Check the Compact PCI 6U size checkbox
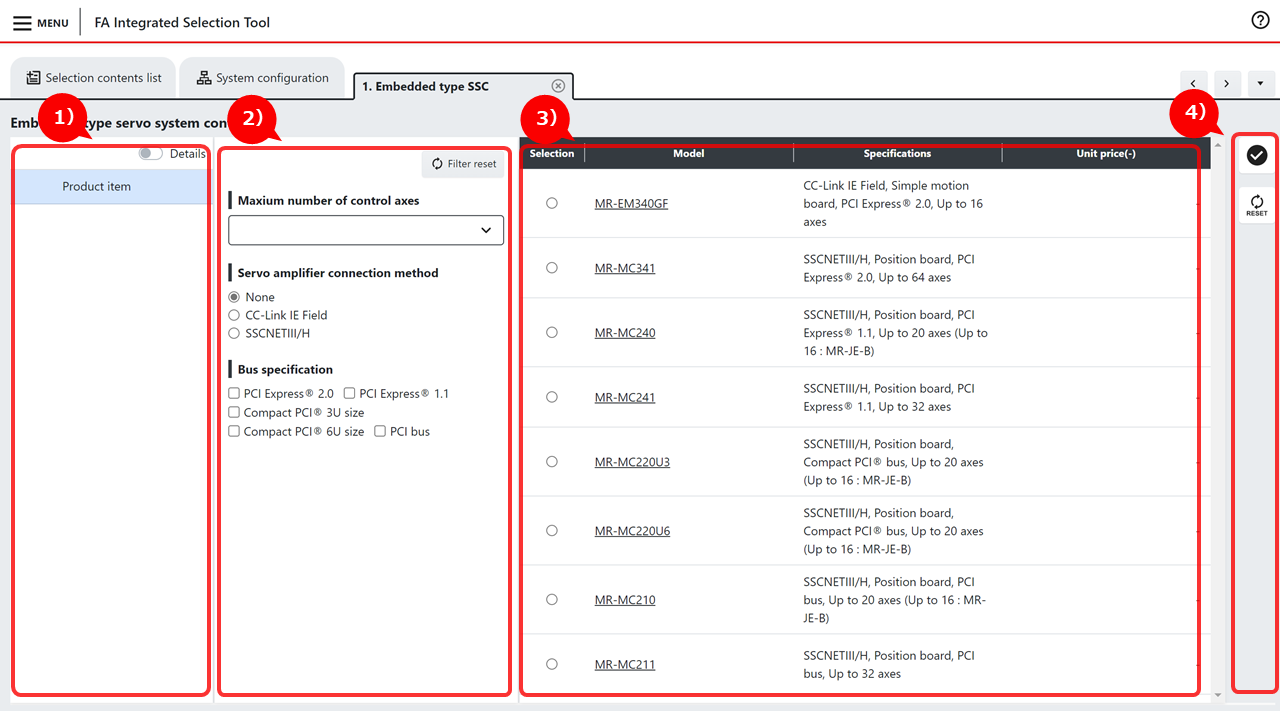 tap(234, 431)
